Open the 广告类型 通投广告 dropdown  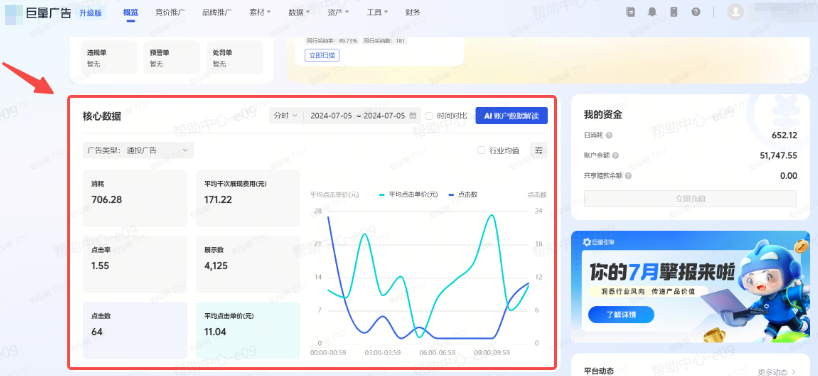coord(138,150)
